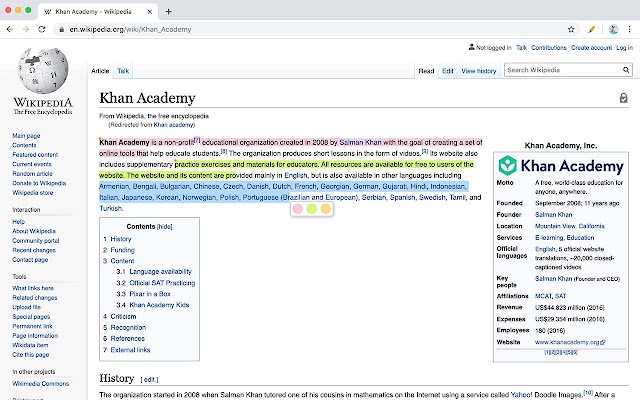Open the View history tab

tap(479, 71)
